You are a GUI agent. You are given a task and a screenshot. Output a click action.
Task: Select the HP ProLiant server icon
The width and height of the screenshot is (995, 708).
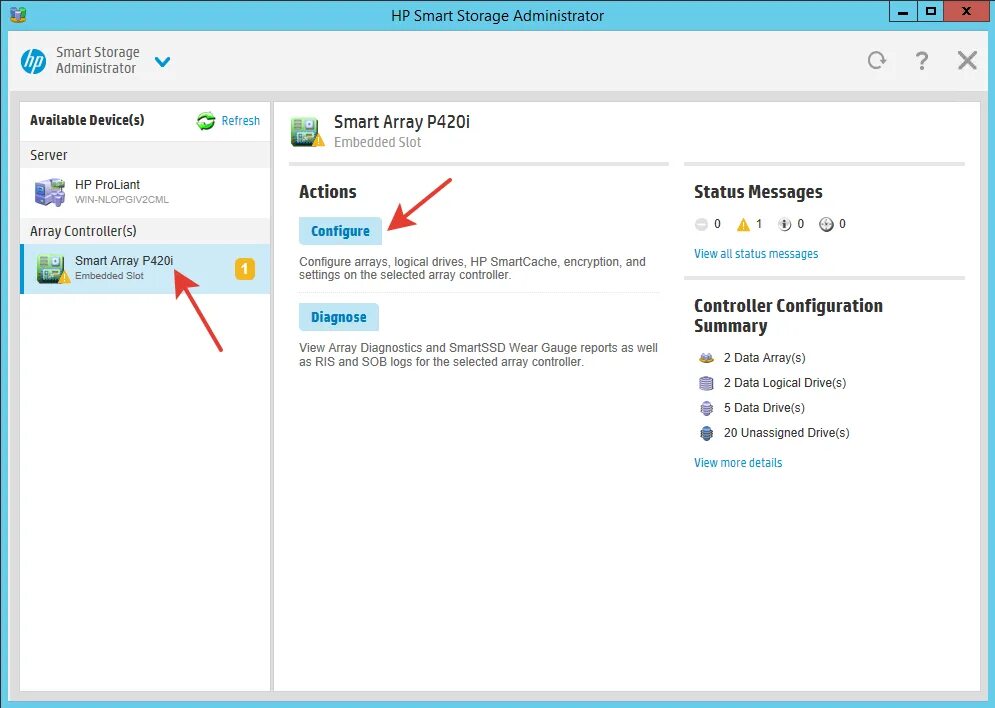(50, 192)
